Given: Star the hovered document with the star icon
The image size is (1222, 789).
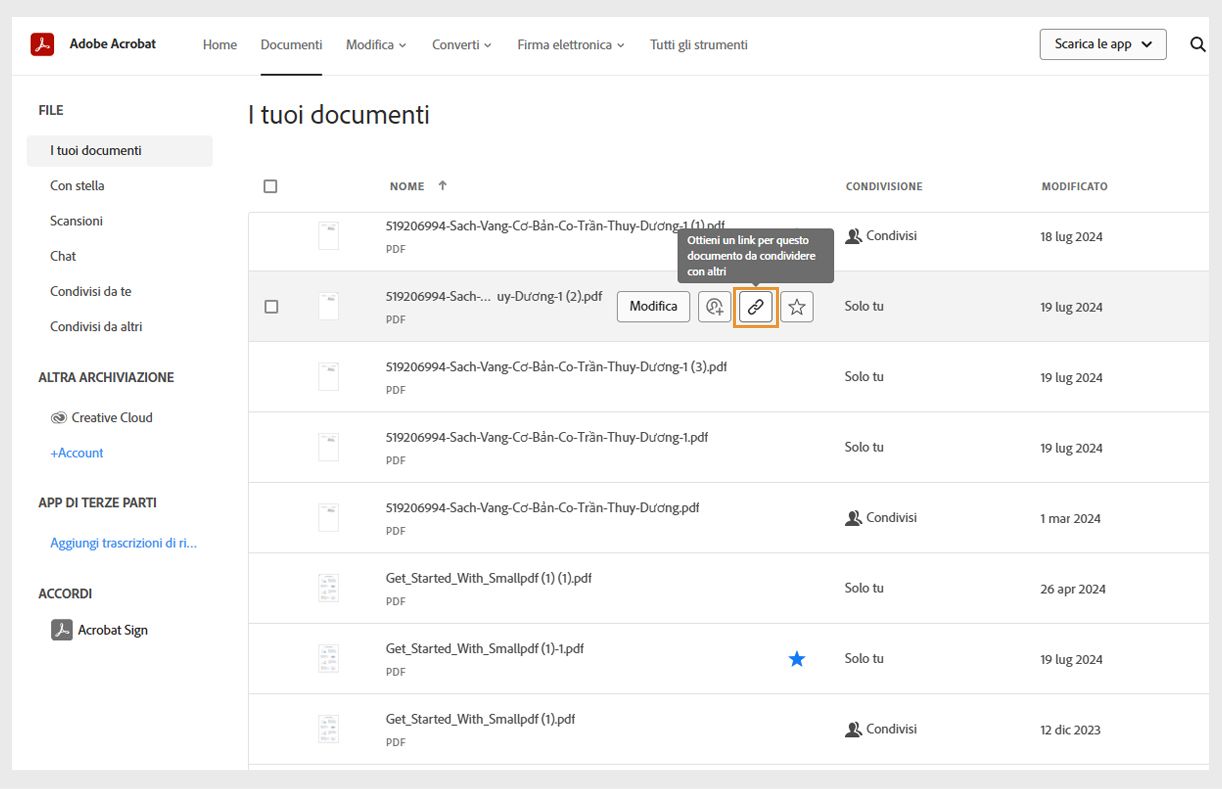Looking at the screenshot, I should (x=797, y=307).
